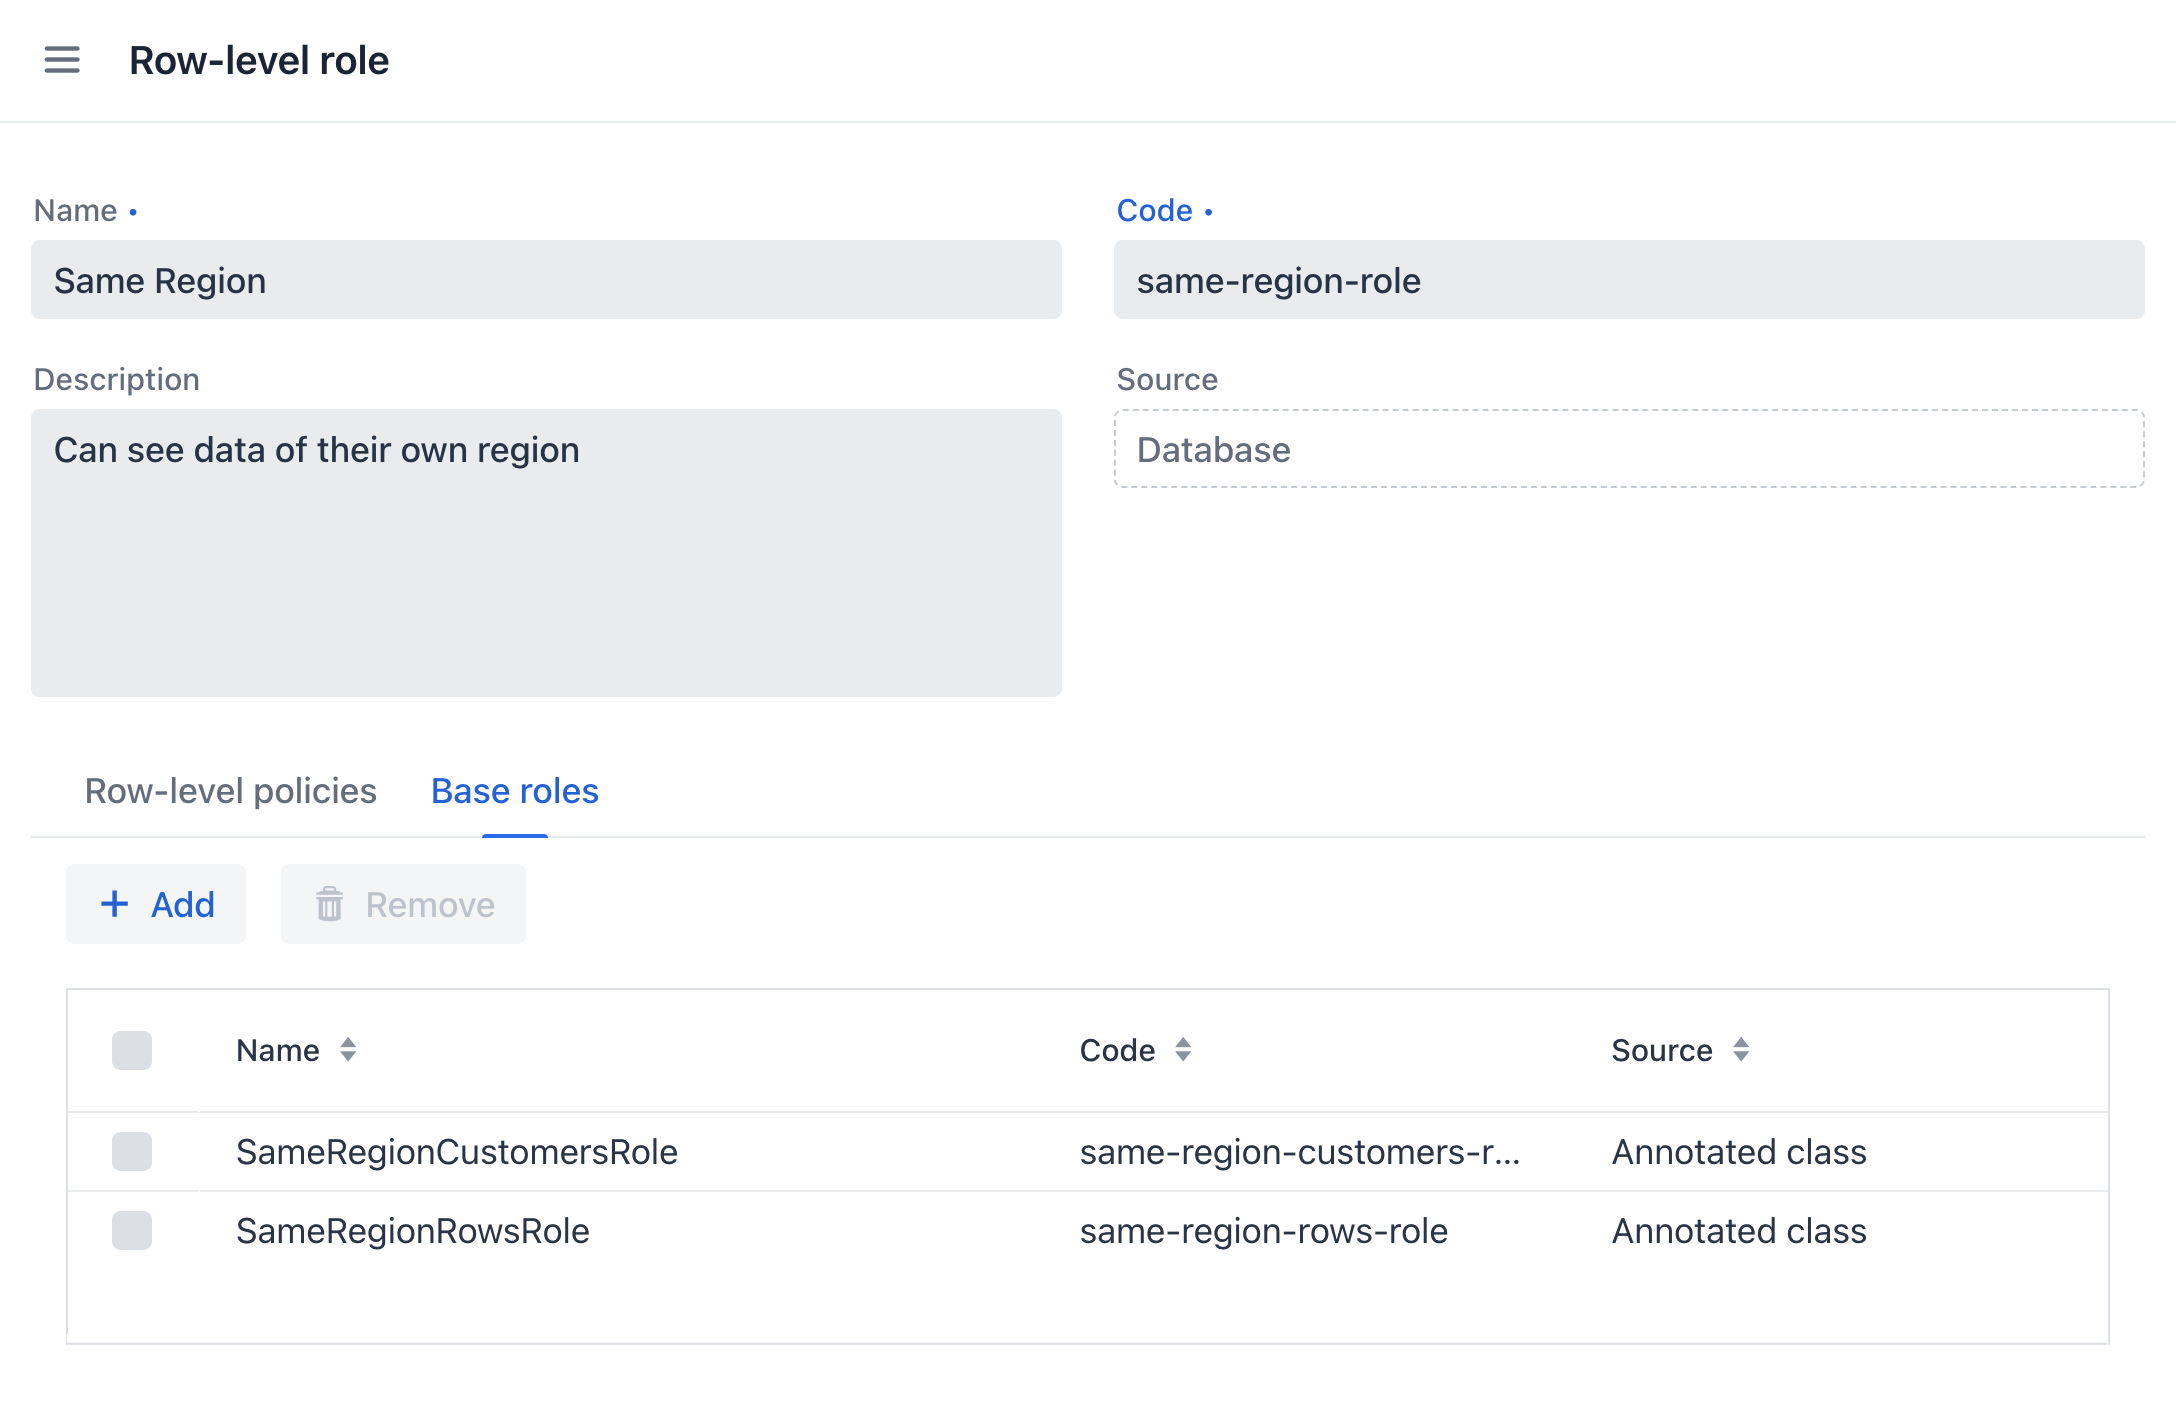This screenshot has height=1408, width=2176.
Task: Click the plus icon on Add button
Action: coord(115,904)
